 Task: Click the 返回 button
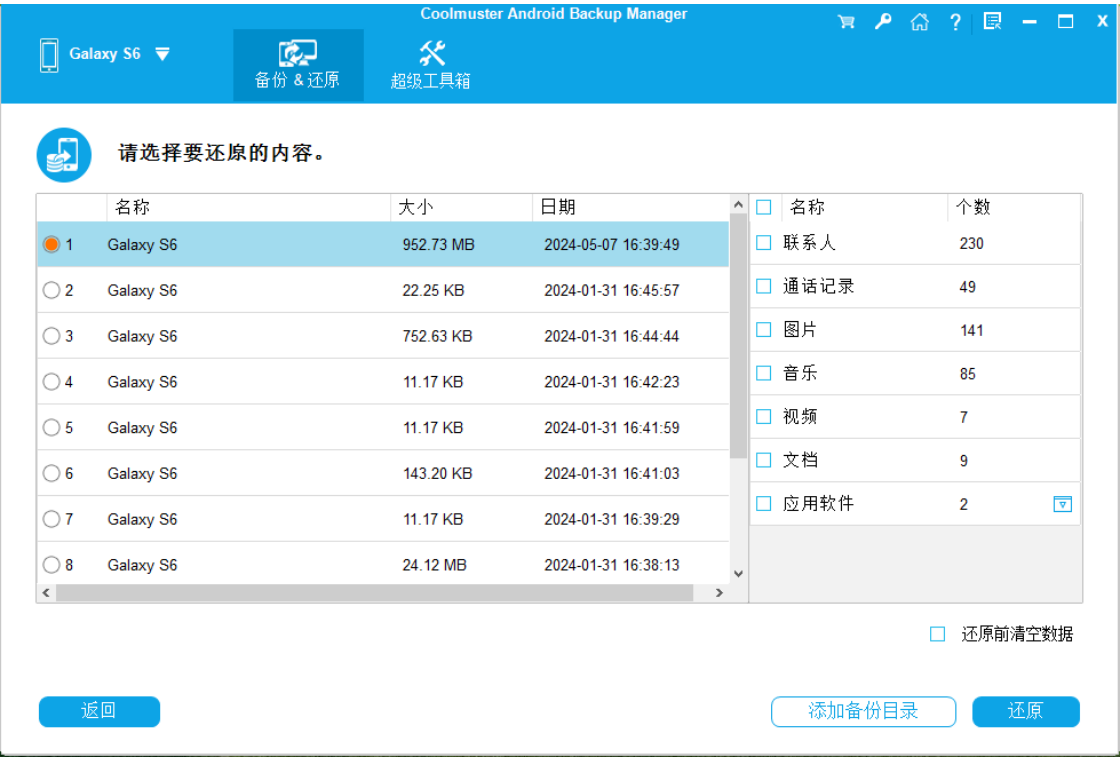(99, 711)
